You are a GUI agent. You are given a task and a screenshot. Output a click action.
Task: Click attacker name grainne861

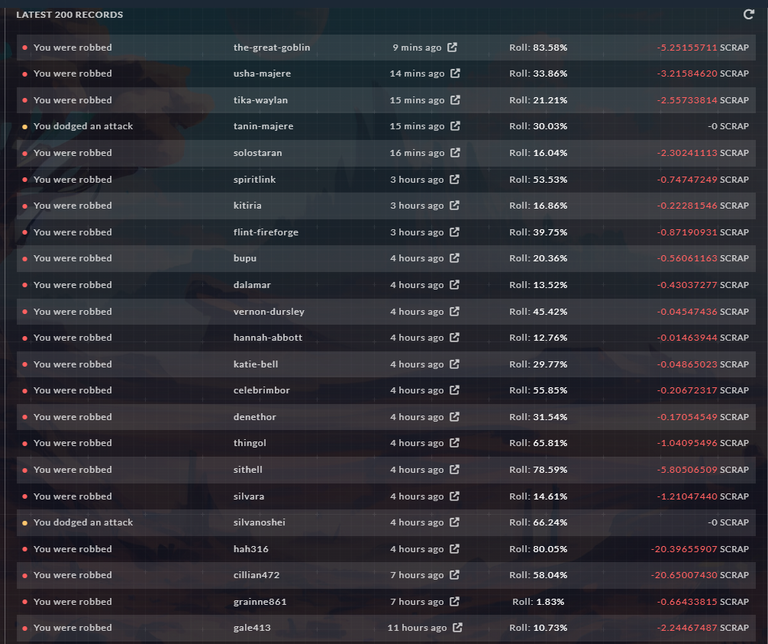point(260,601)
